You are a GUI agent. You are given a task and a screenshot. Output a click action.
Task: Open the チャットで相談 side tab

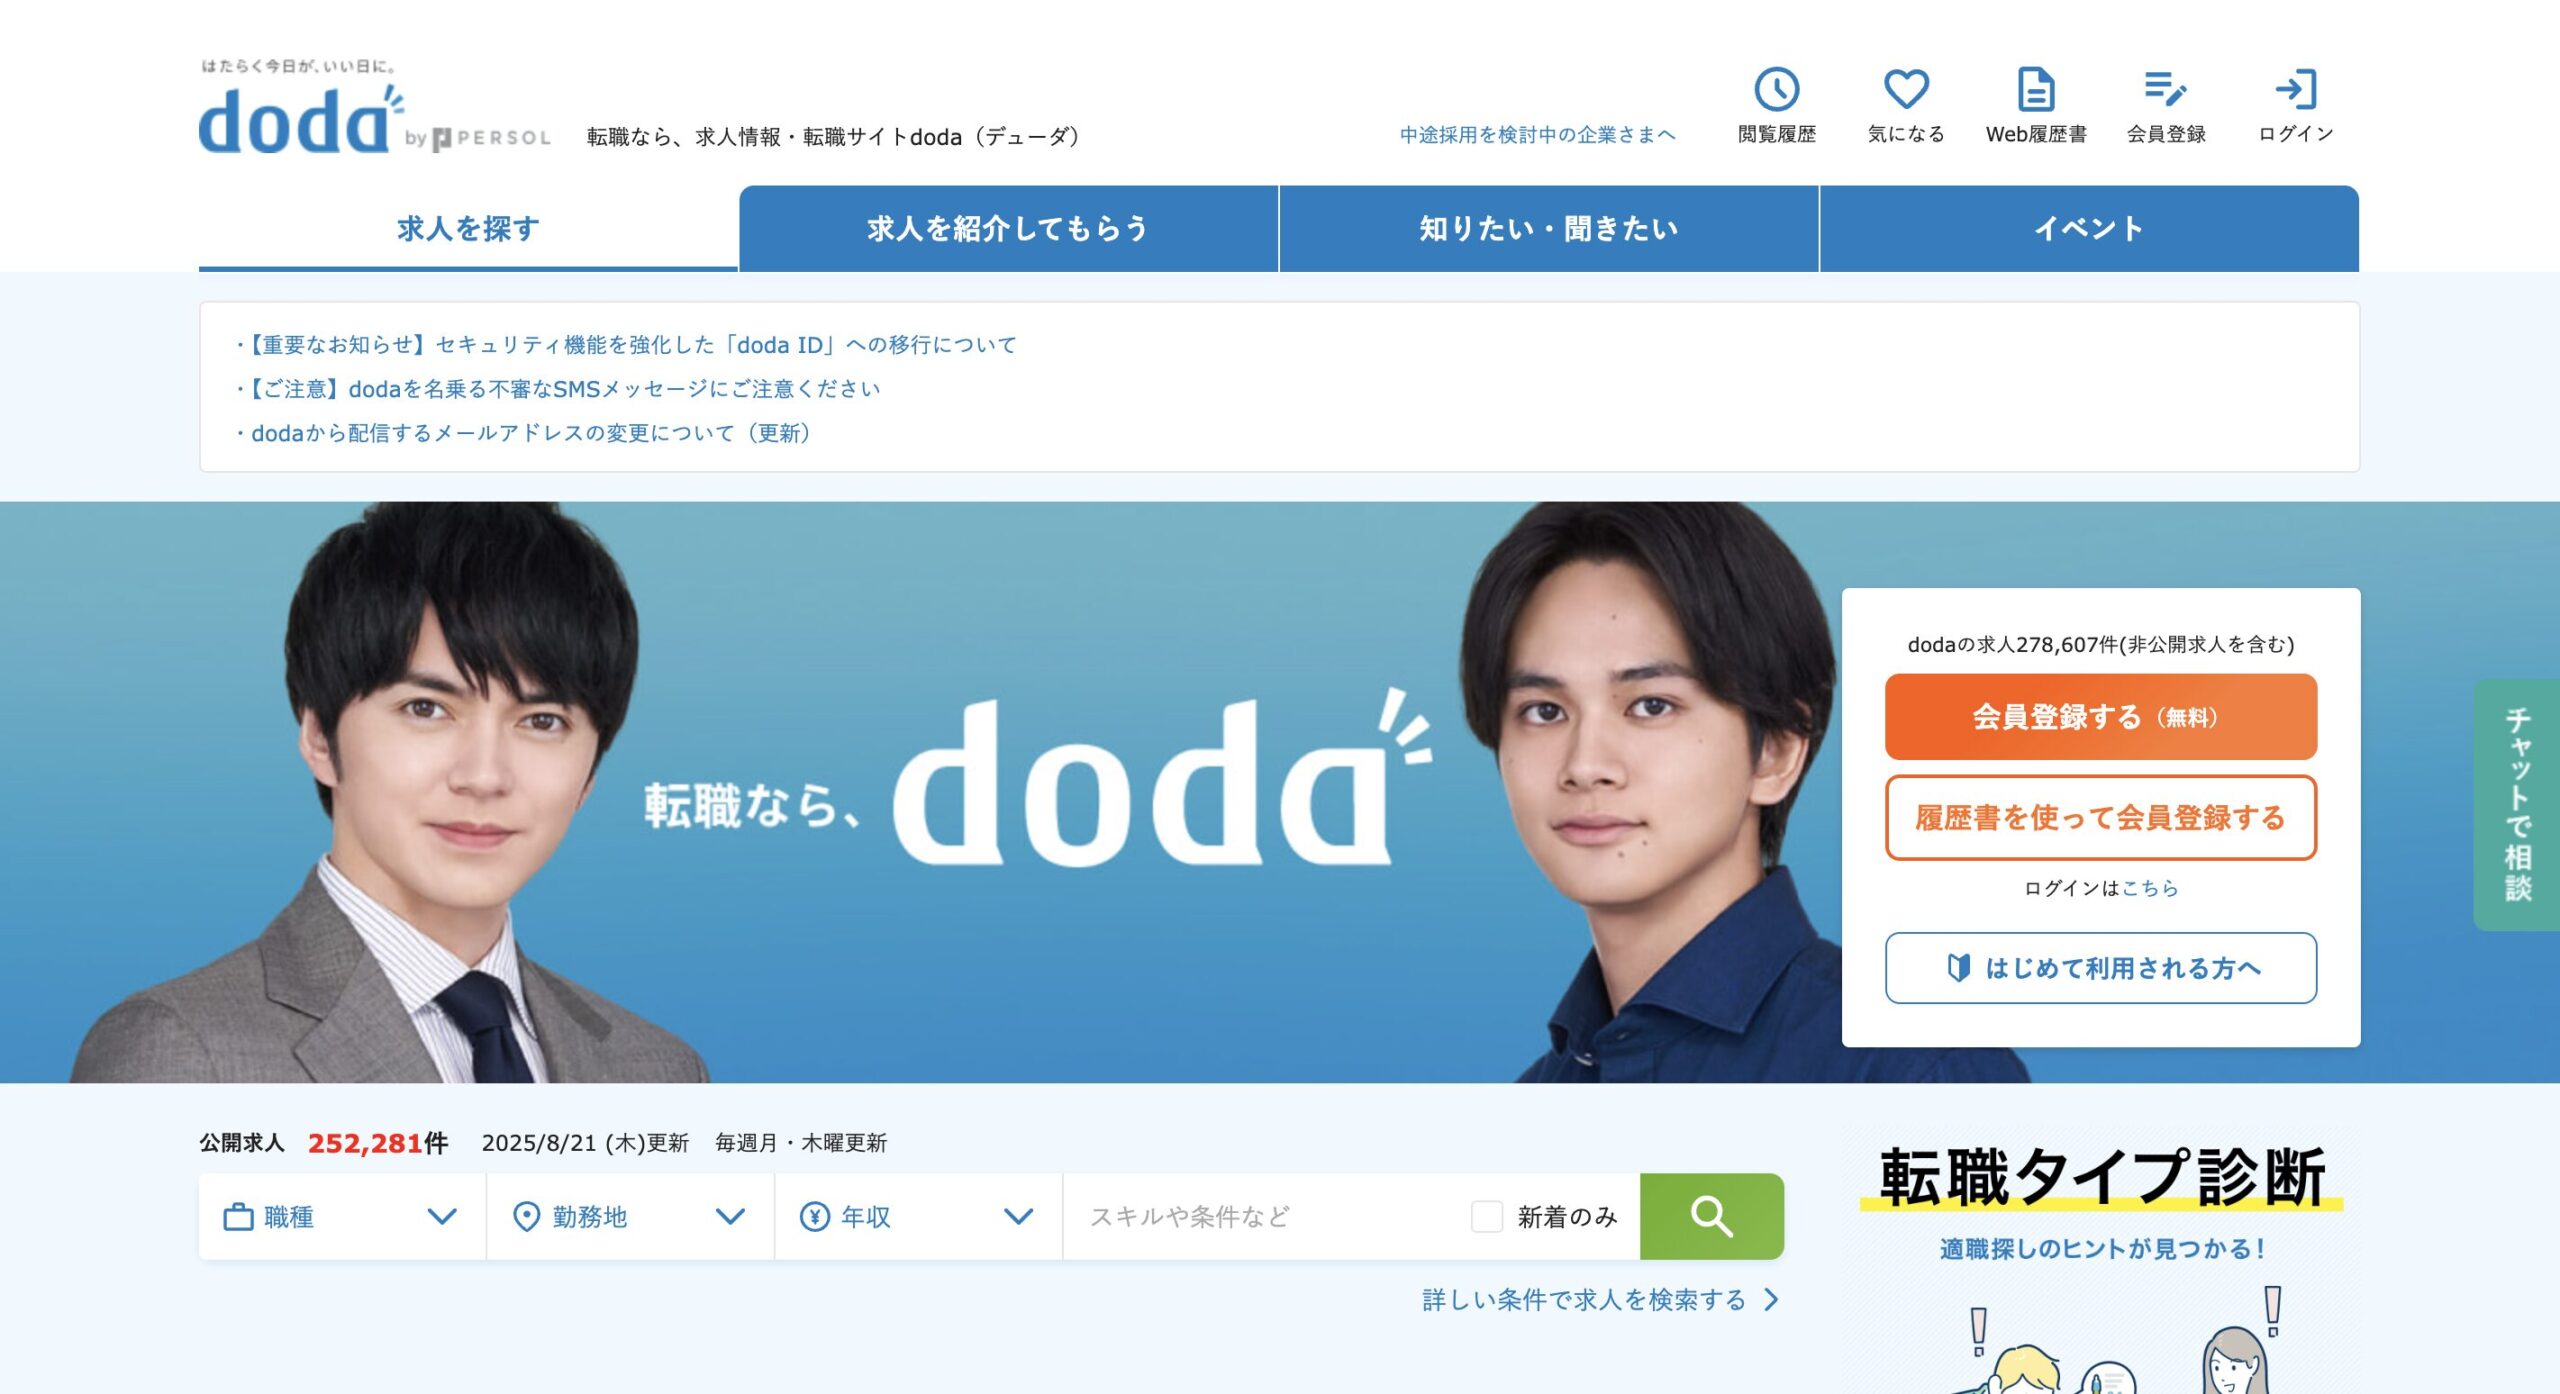tap(2516, 805)
